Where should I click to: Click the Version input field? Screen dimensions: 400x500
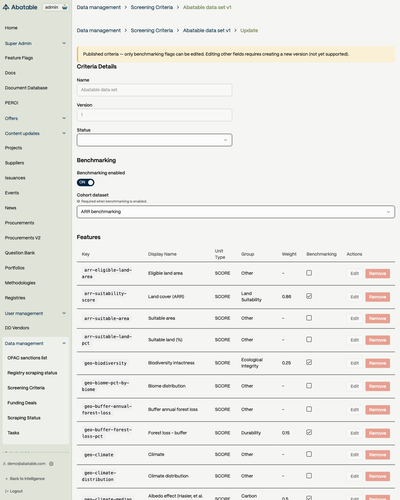(x=154, y=115)
